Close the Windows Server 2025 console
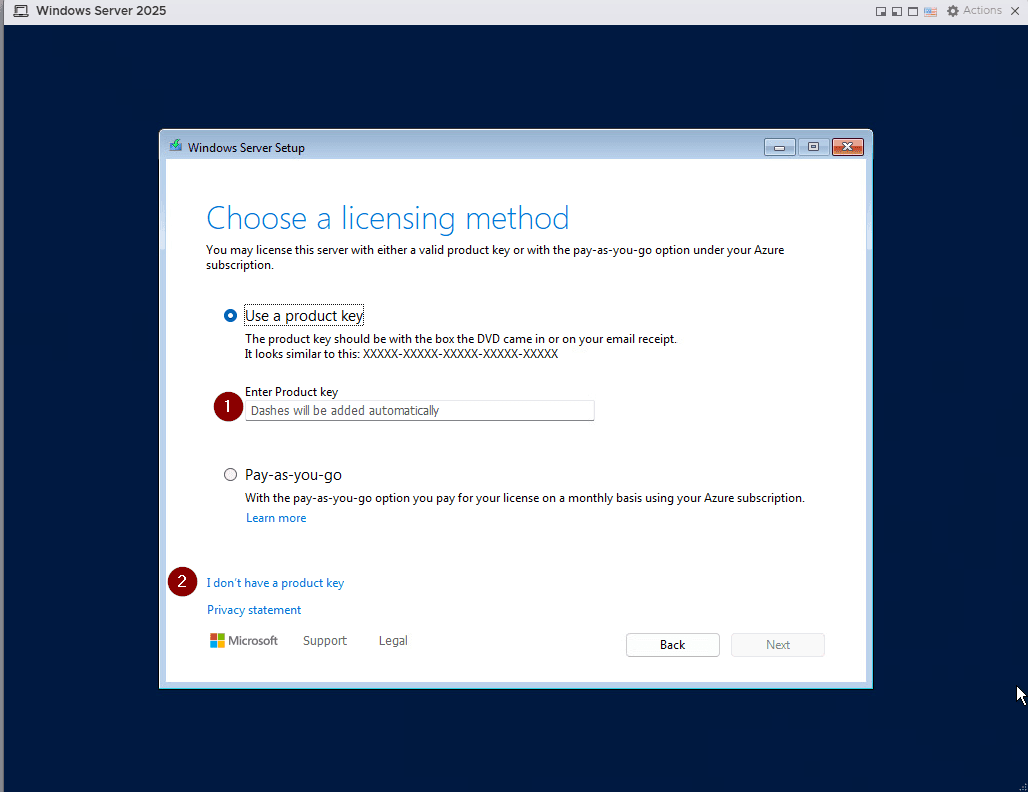The image size is (1028, 792). (x=1014, y=11)
